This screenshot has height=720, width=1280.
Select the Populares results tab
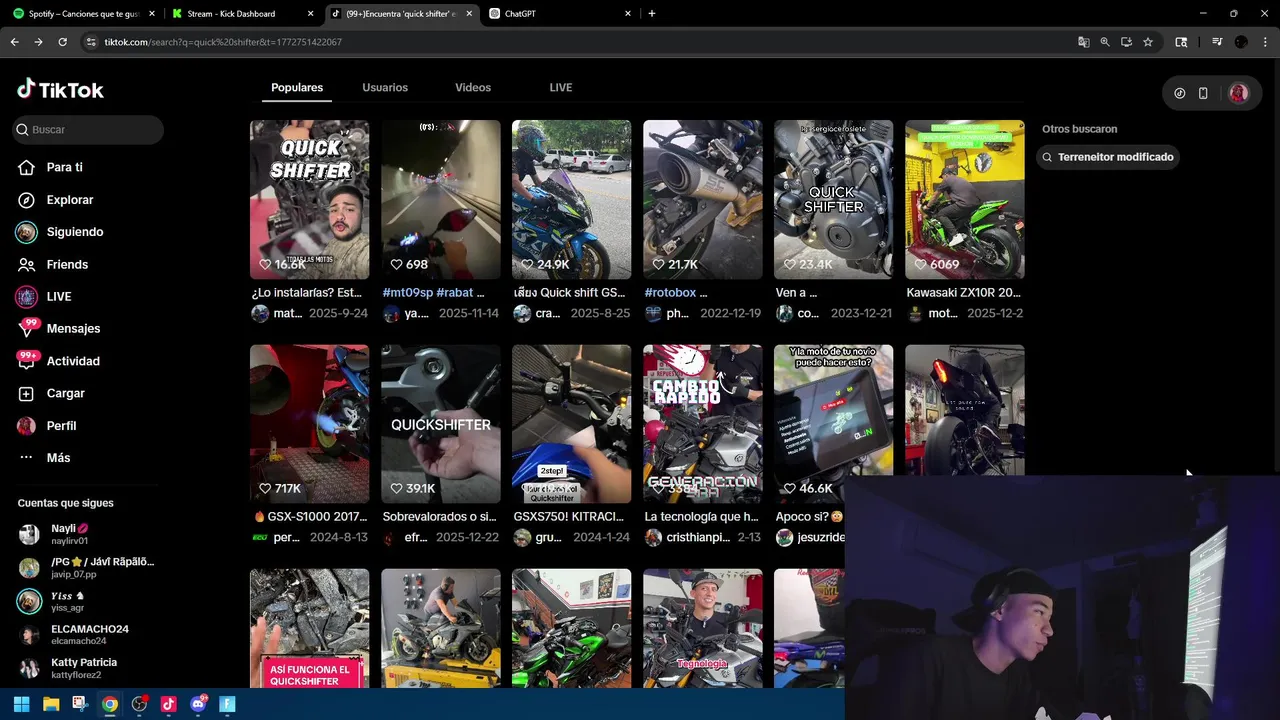(x=297, y=88)
